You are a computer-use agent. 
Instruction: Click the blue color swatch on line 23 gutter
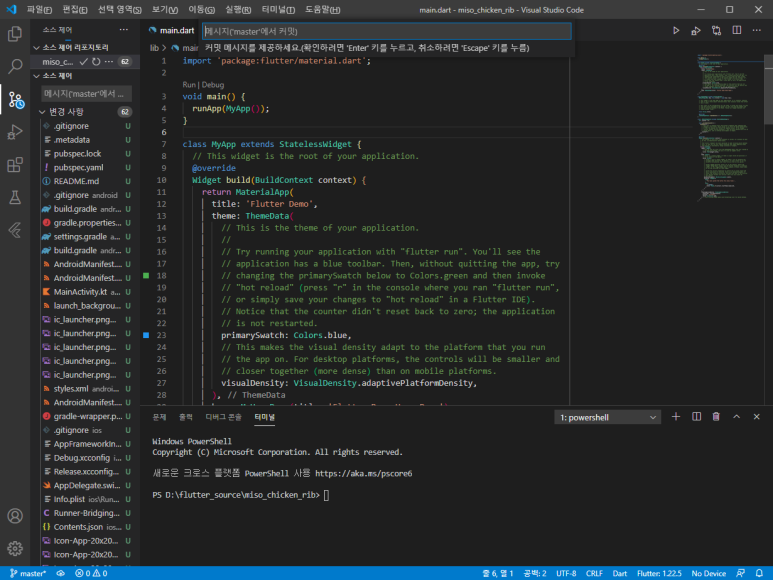click(146, 335)
